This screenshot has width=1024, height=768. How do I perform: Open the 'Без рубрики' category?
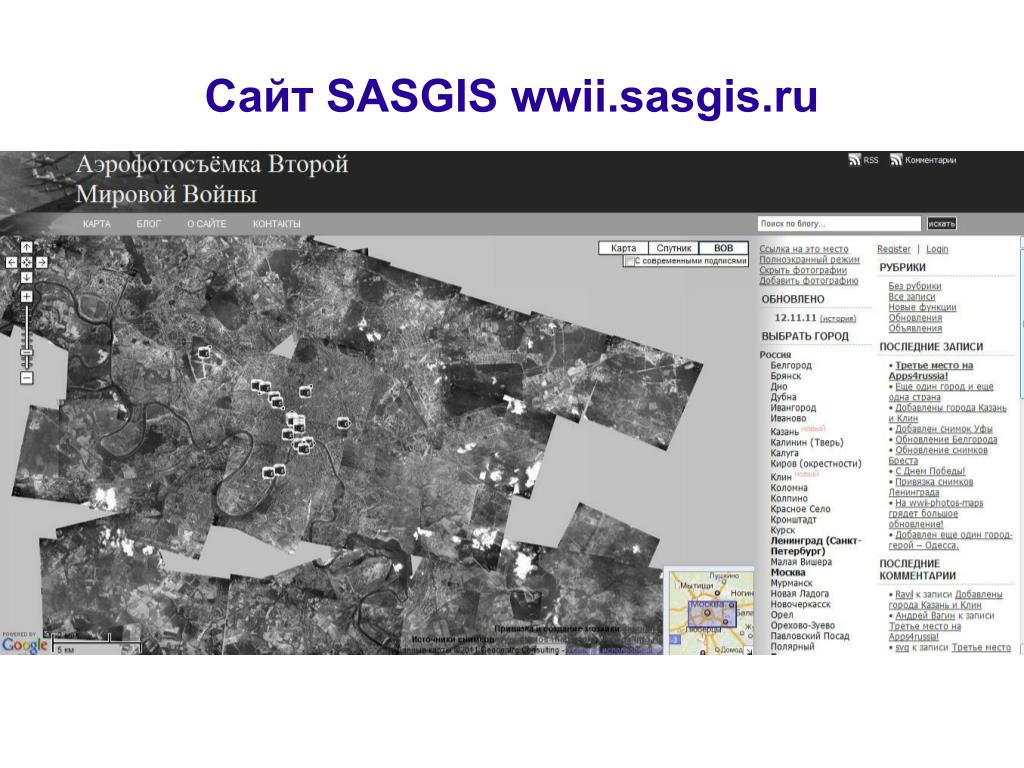point(914,286)
